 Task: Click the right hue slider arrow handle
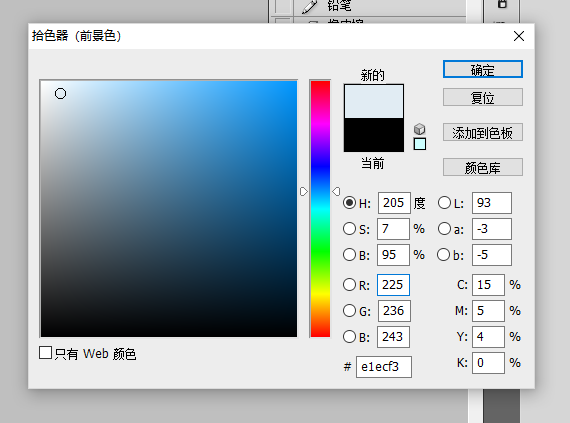[336, 192]
